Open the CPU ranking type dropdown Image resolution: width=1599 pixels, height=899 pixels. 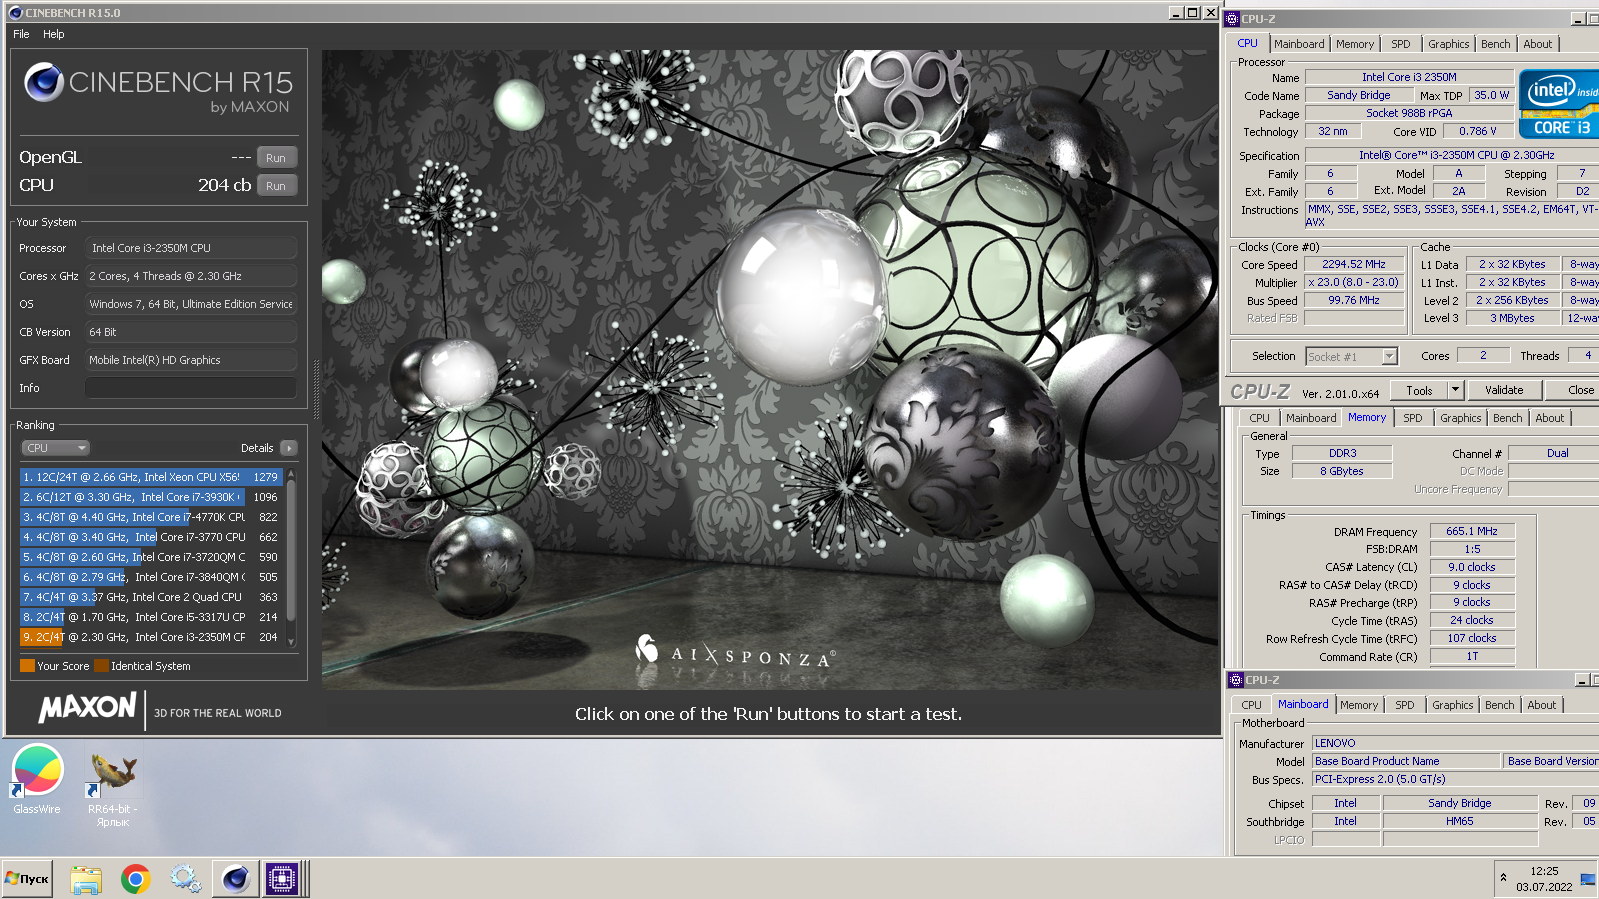coord(55,448)
